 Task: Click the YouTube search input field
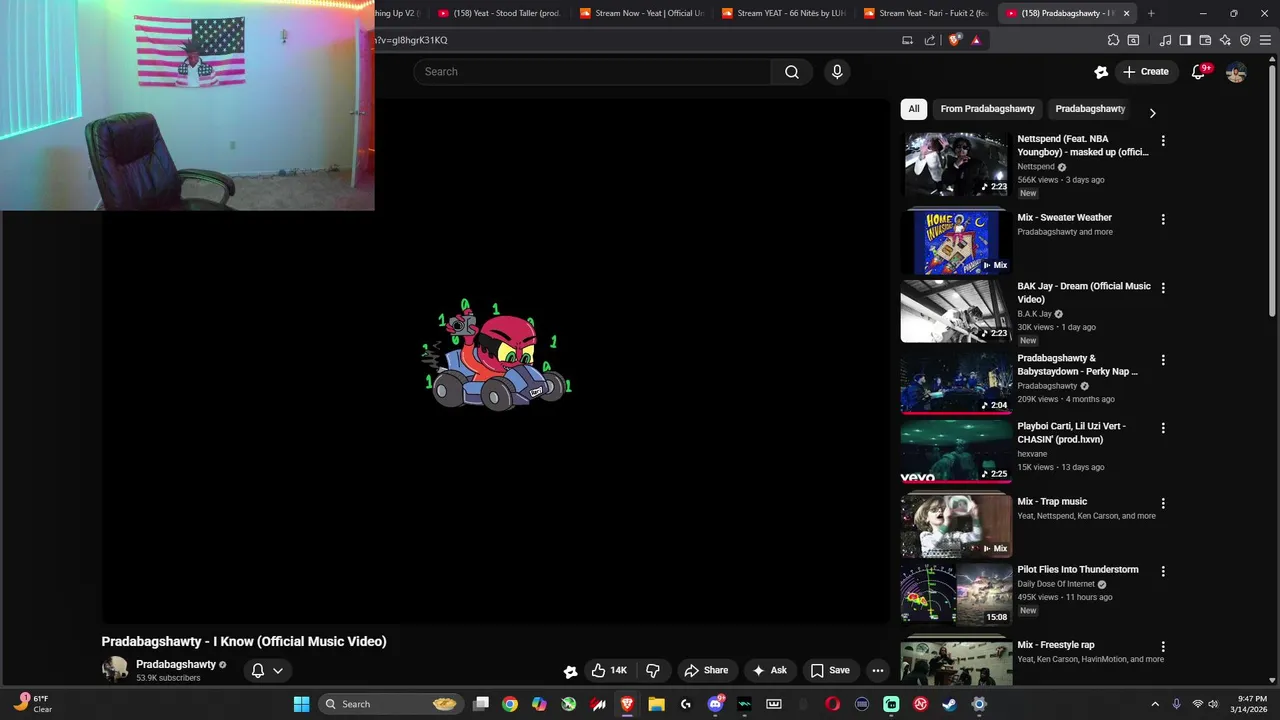[x=592, y=72]
